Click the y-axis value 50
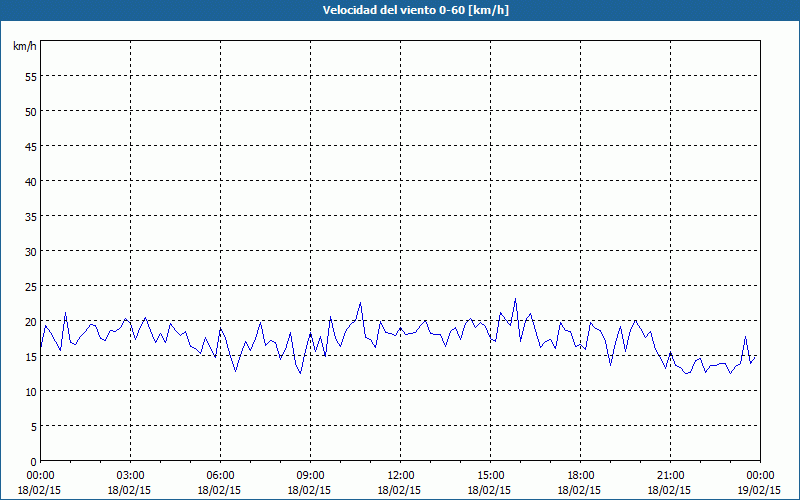Screen dimensions: 800x500 pyautogui.click(x=31, y=112)
